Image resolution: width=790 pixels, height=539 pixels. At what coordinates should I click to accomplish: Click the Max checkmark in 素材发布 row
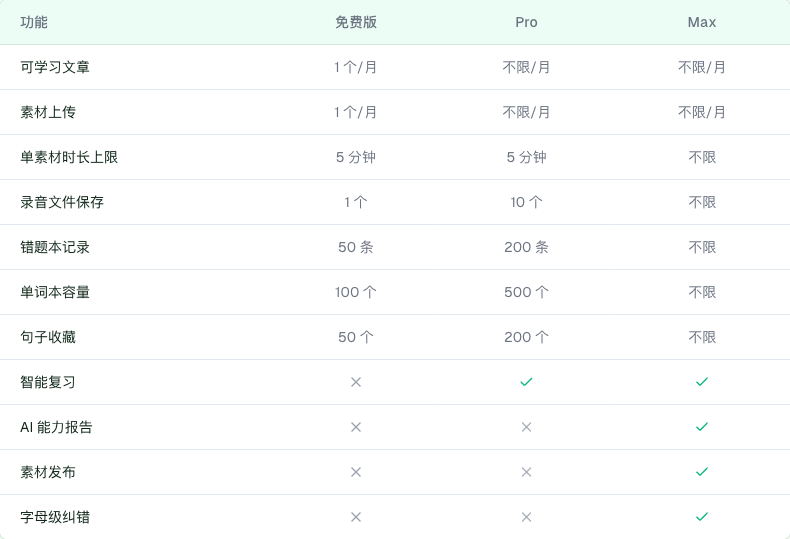[702, 472]
